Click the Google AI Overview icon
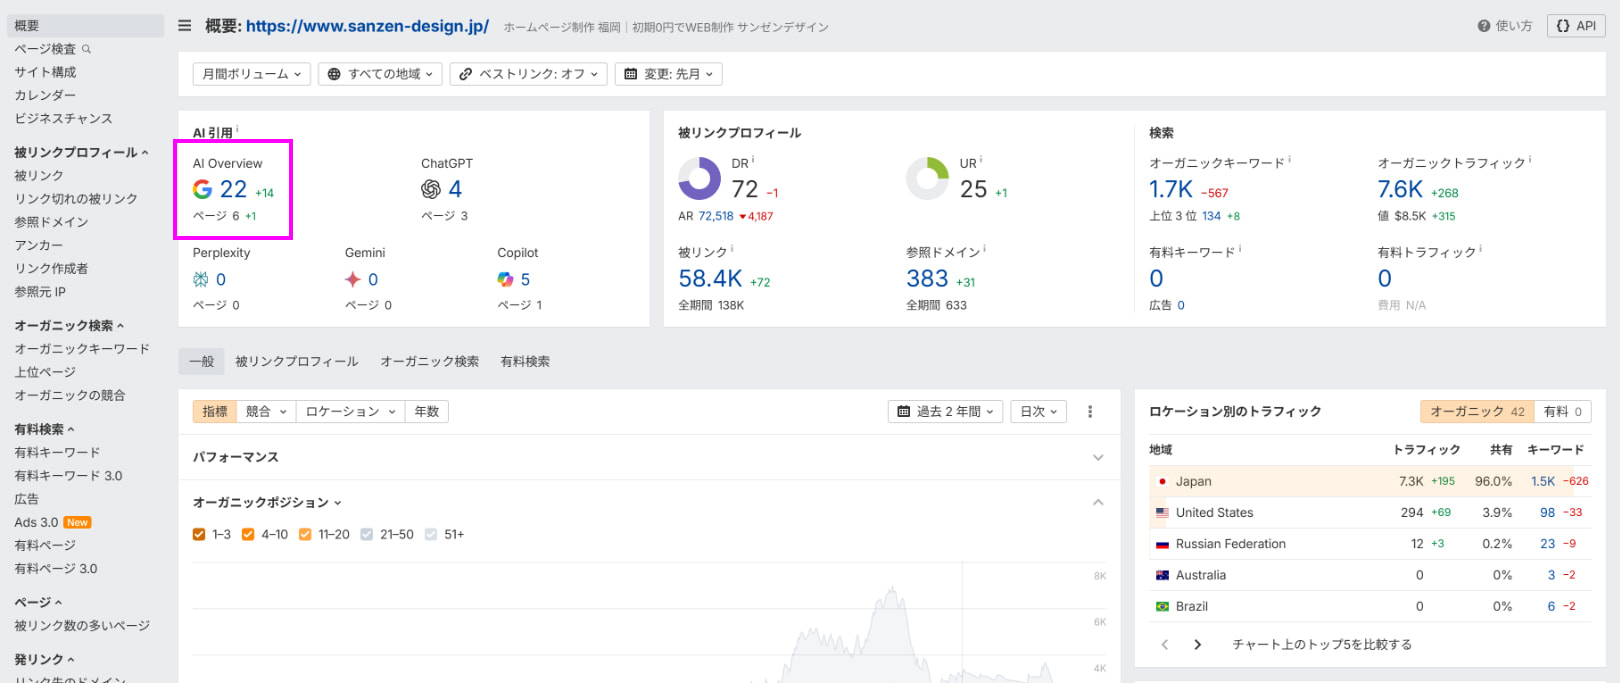The width and height of the screenshot is (1620, 683). point(203,189)
